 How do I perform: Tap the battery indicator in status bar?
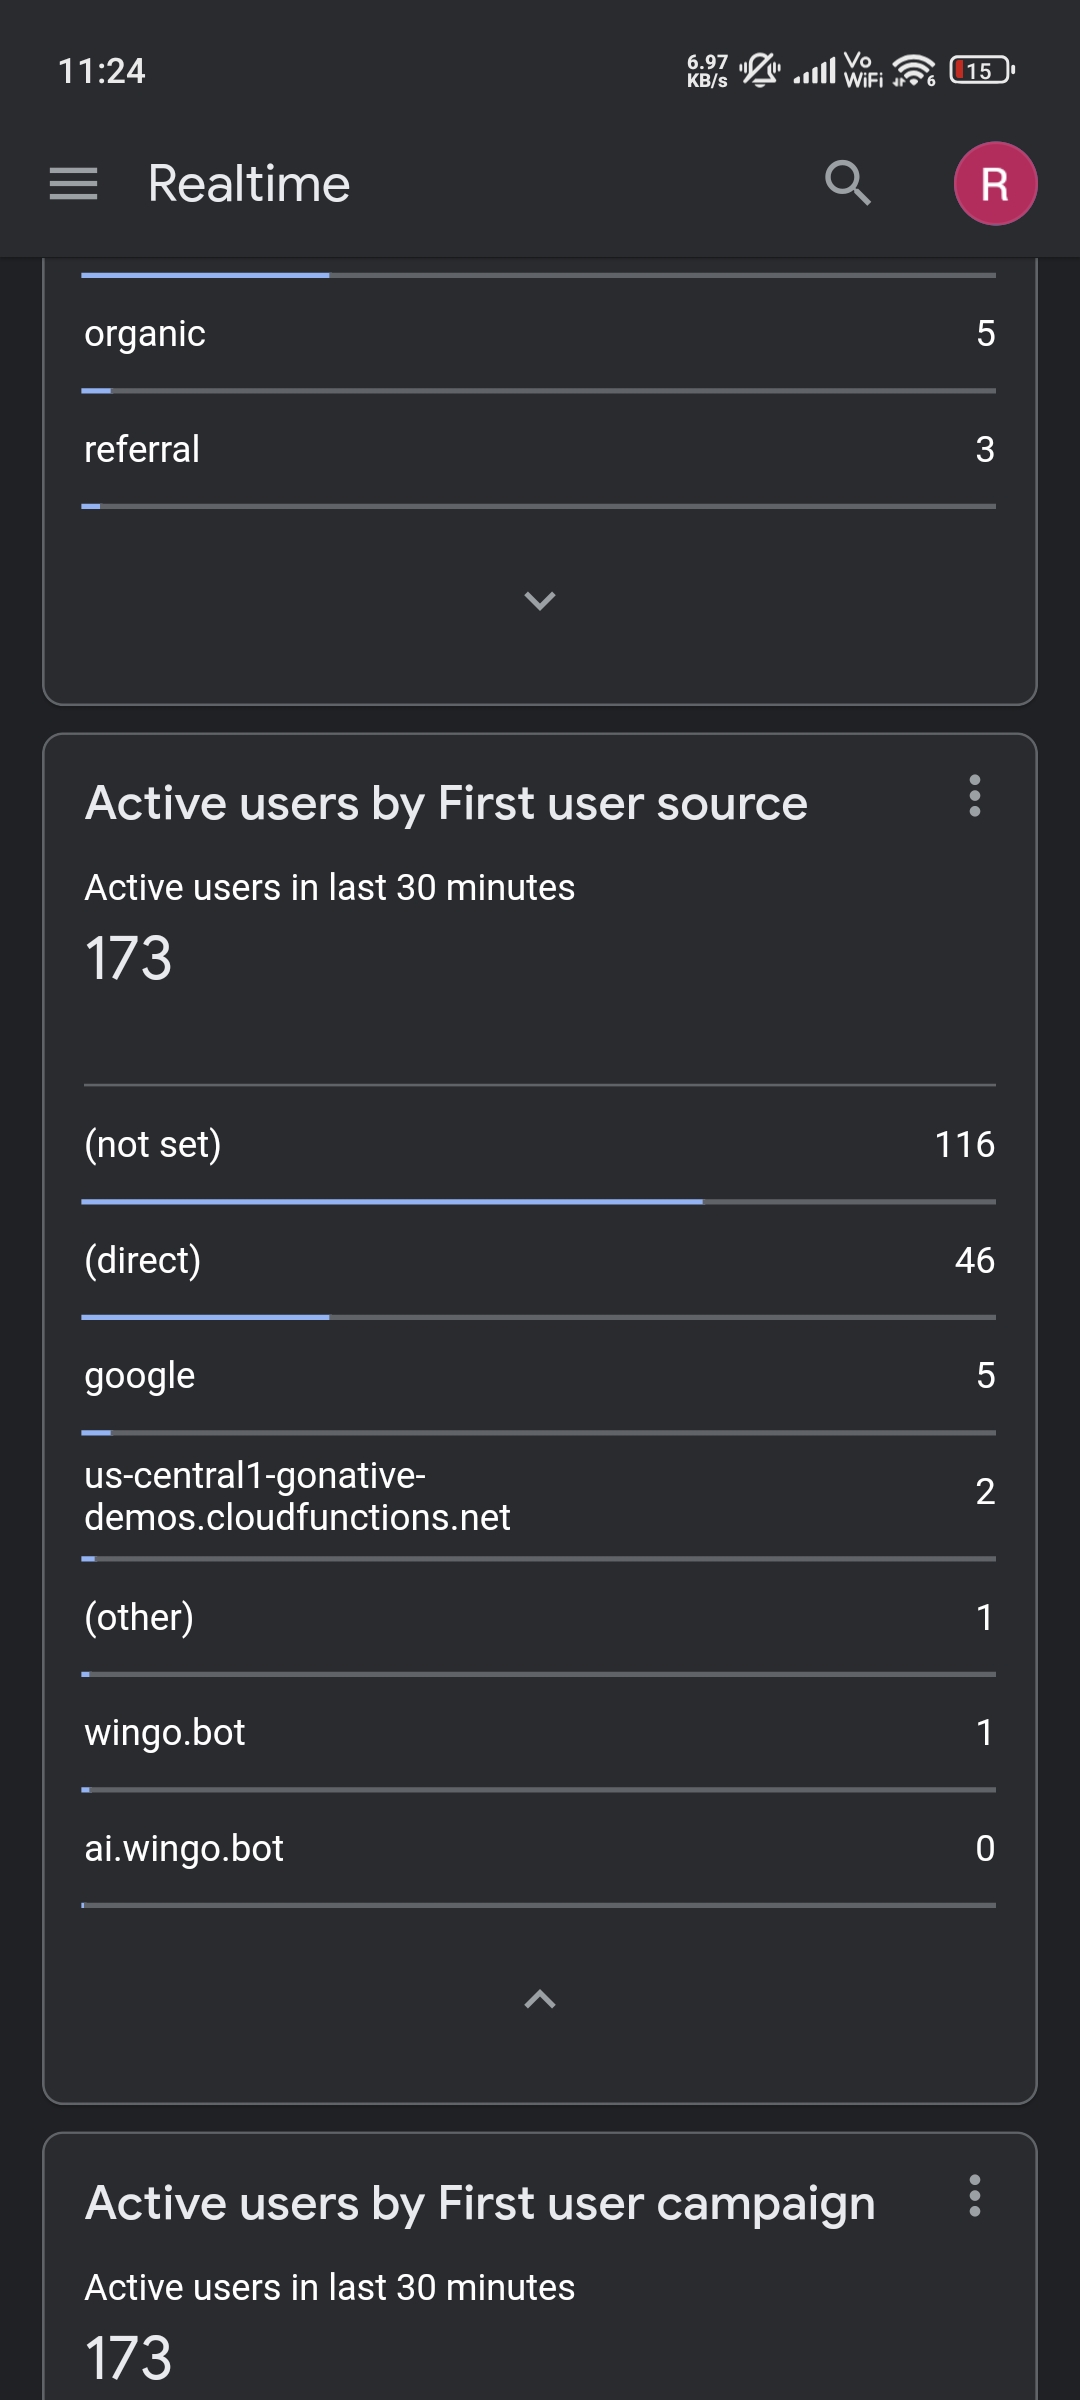(981, 70)
